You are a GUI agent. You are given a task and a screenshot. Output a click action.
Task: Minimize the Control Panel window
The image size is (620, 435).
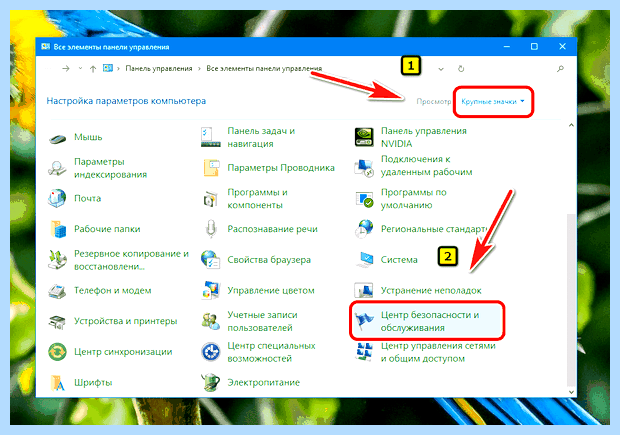click(507, 47)
